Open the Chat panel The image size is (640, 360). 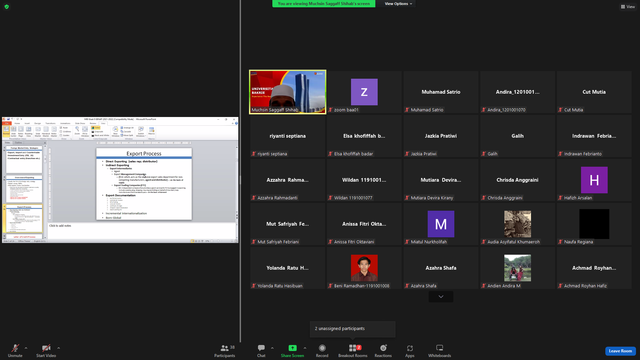click(x=261, y=350)
